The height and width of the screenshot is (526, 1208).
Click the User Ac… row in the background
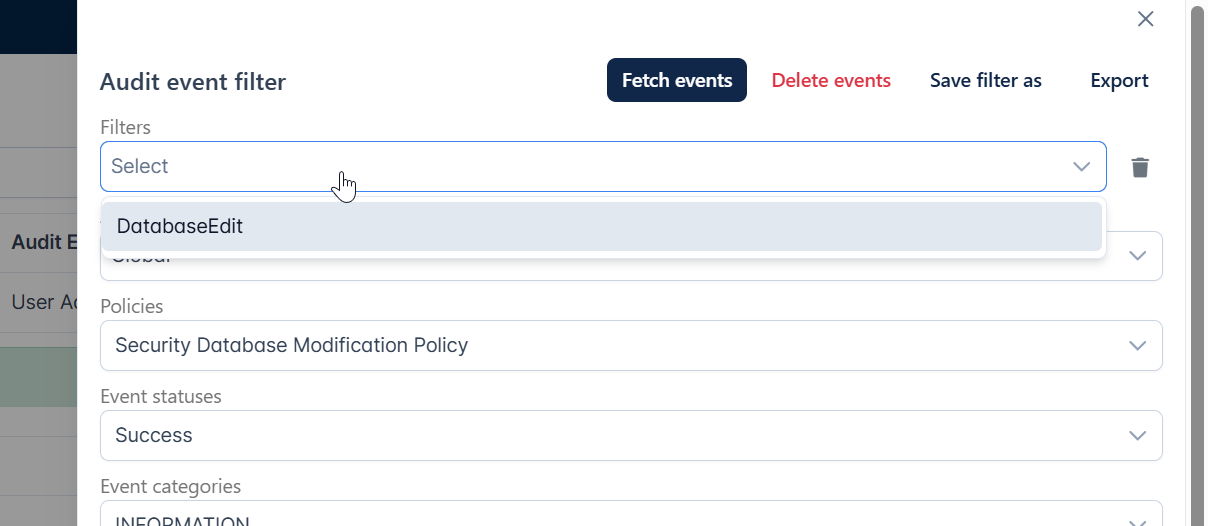(x=44, y=302)
